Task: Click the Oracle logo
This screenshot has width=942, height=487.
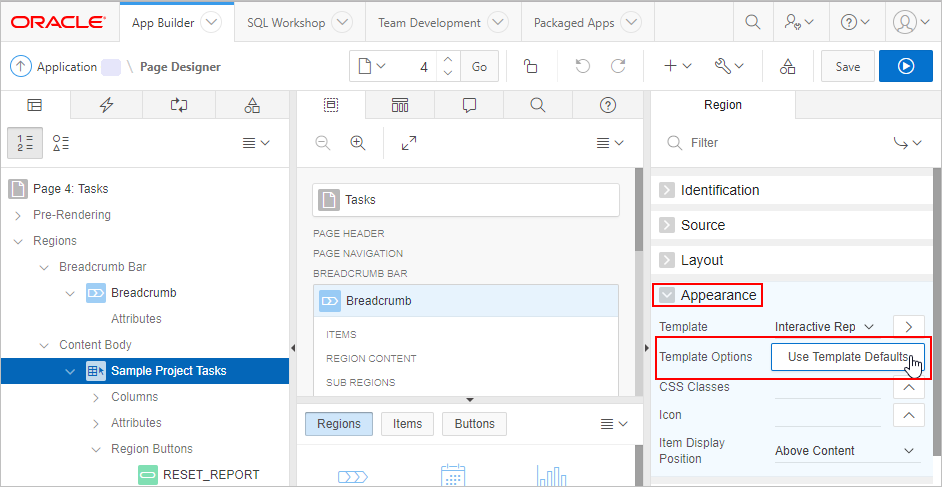Action: pyautogui.click(x=58, y=22)
